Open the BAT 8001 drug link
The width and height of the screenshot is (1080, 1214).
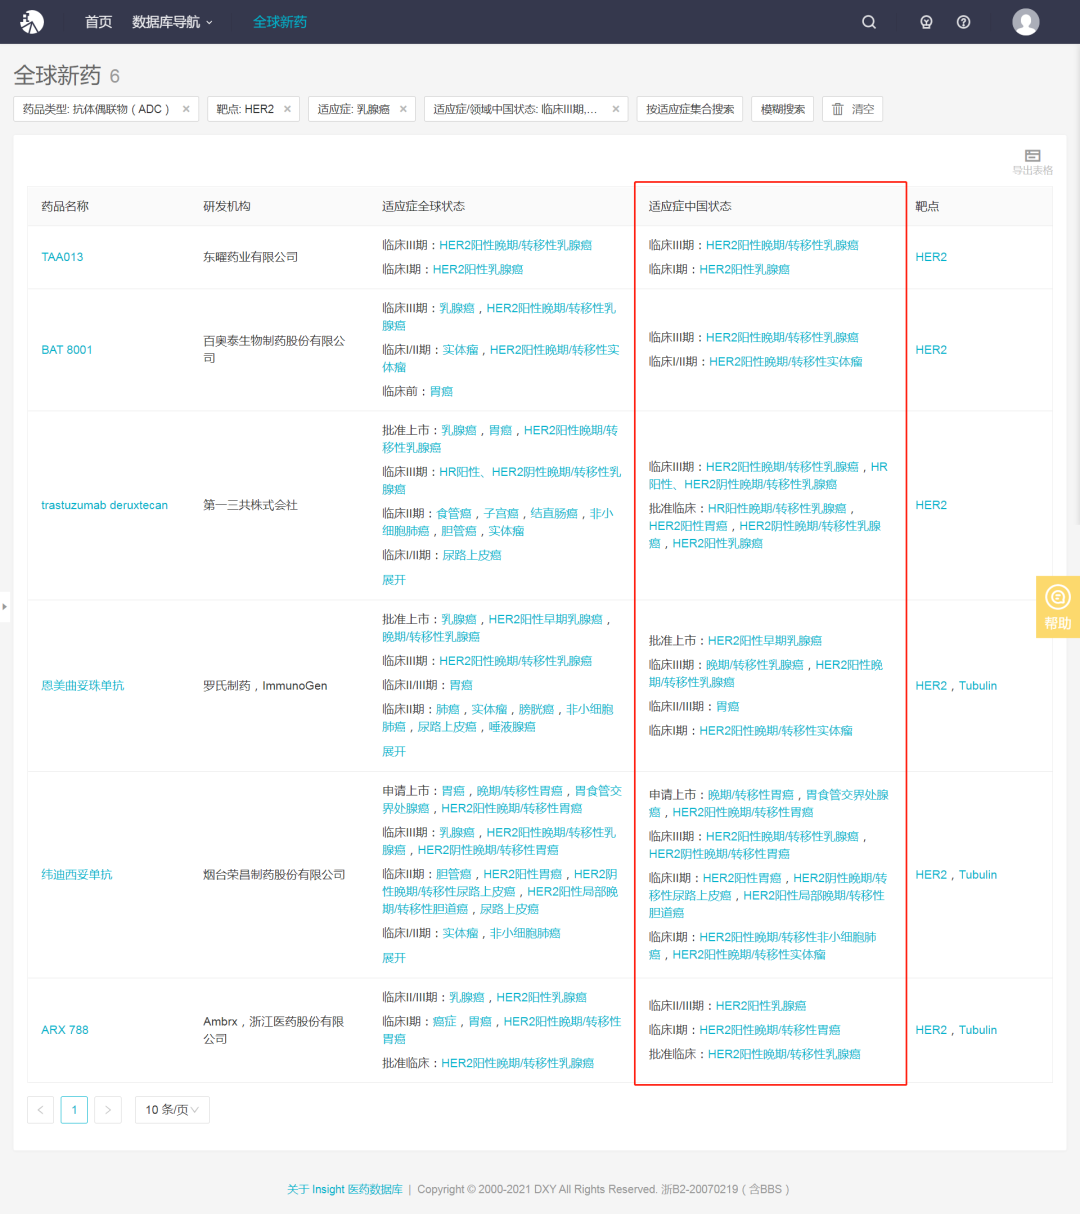pyautogui.click(x=67, y=350)
